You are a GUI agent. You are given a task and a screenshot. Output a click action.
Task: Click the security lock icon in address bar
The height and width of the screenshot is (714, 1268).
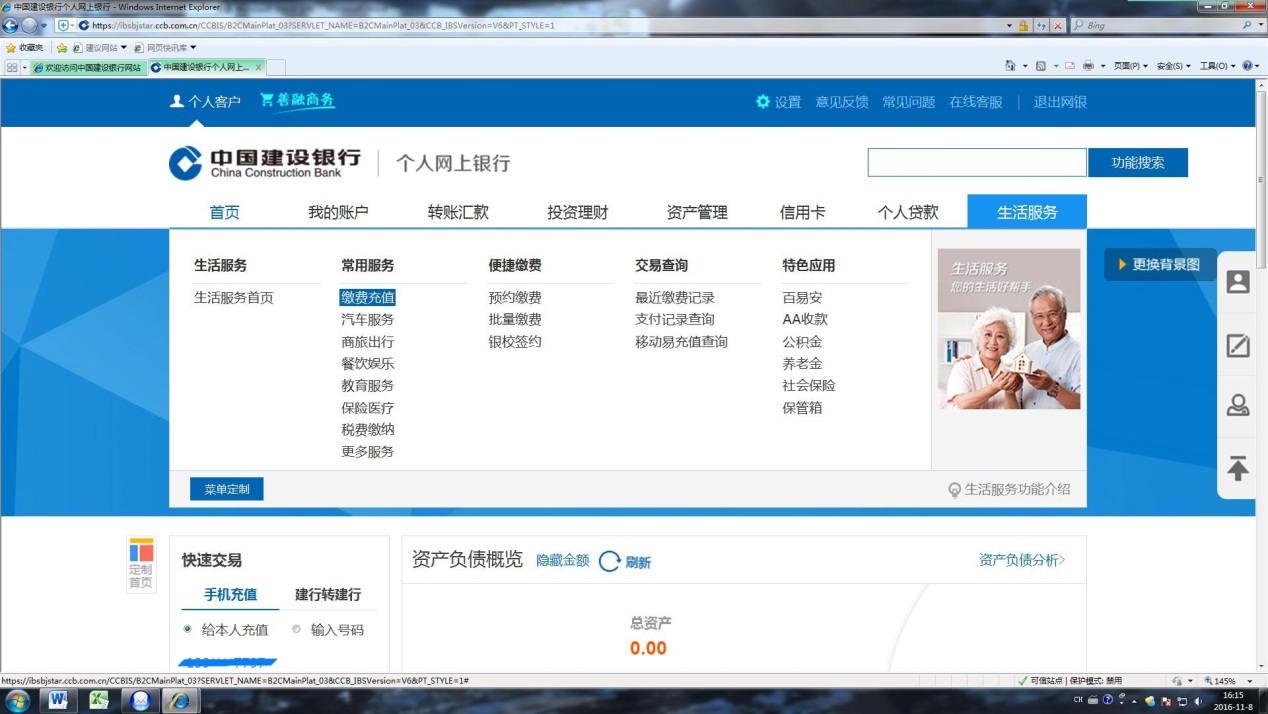point(1023,25)
